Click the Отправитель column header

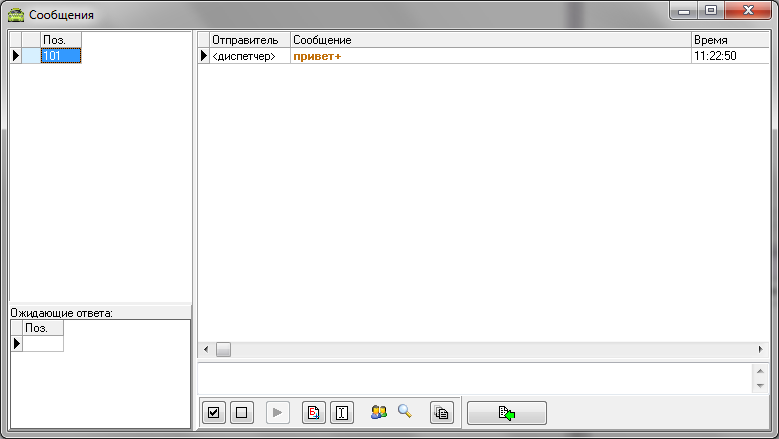(x=250, y=39)
